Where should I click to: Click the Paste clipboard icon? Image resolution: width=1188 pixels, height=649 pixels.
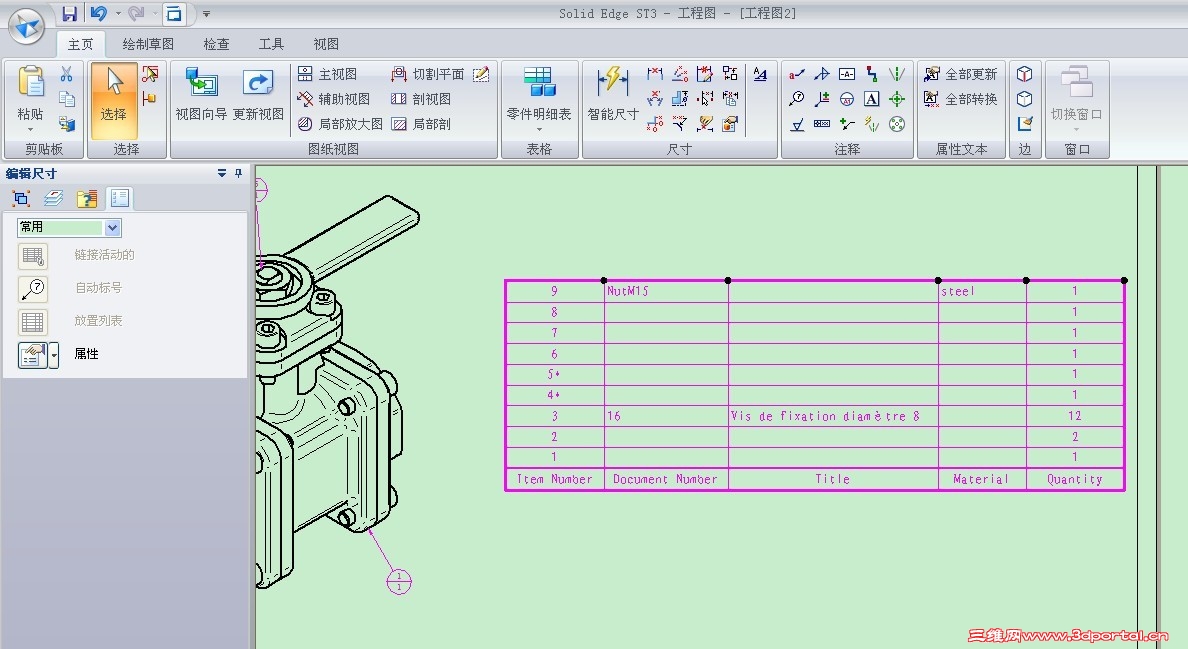(x=30, y=83)
